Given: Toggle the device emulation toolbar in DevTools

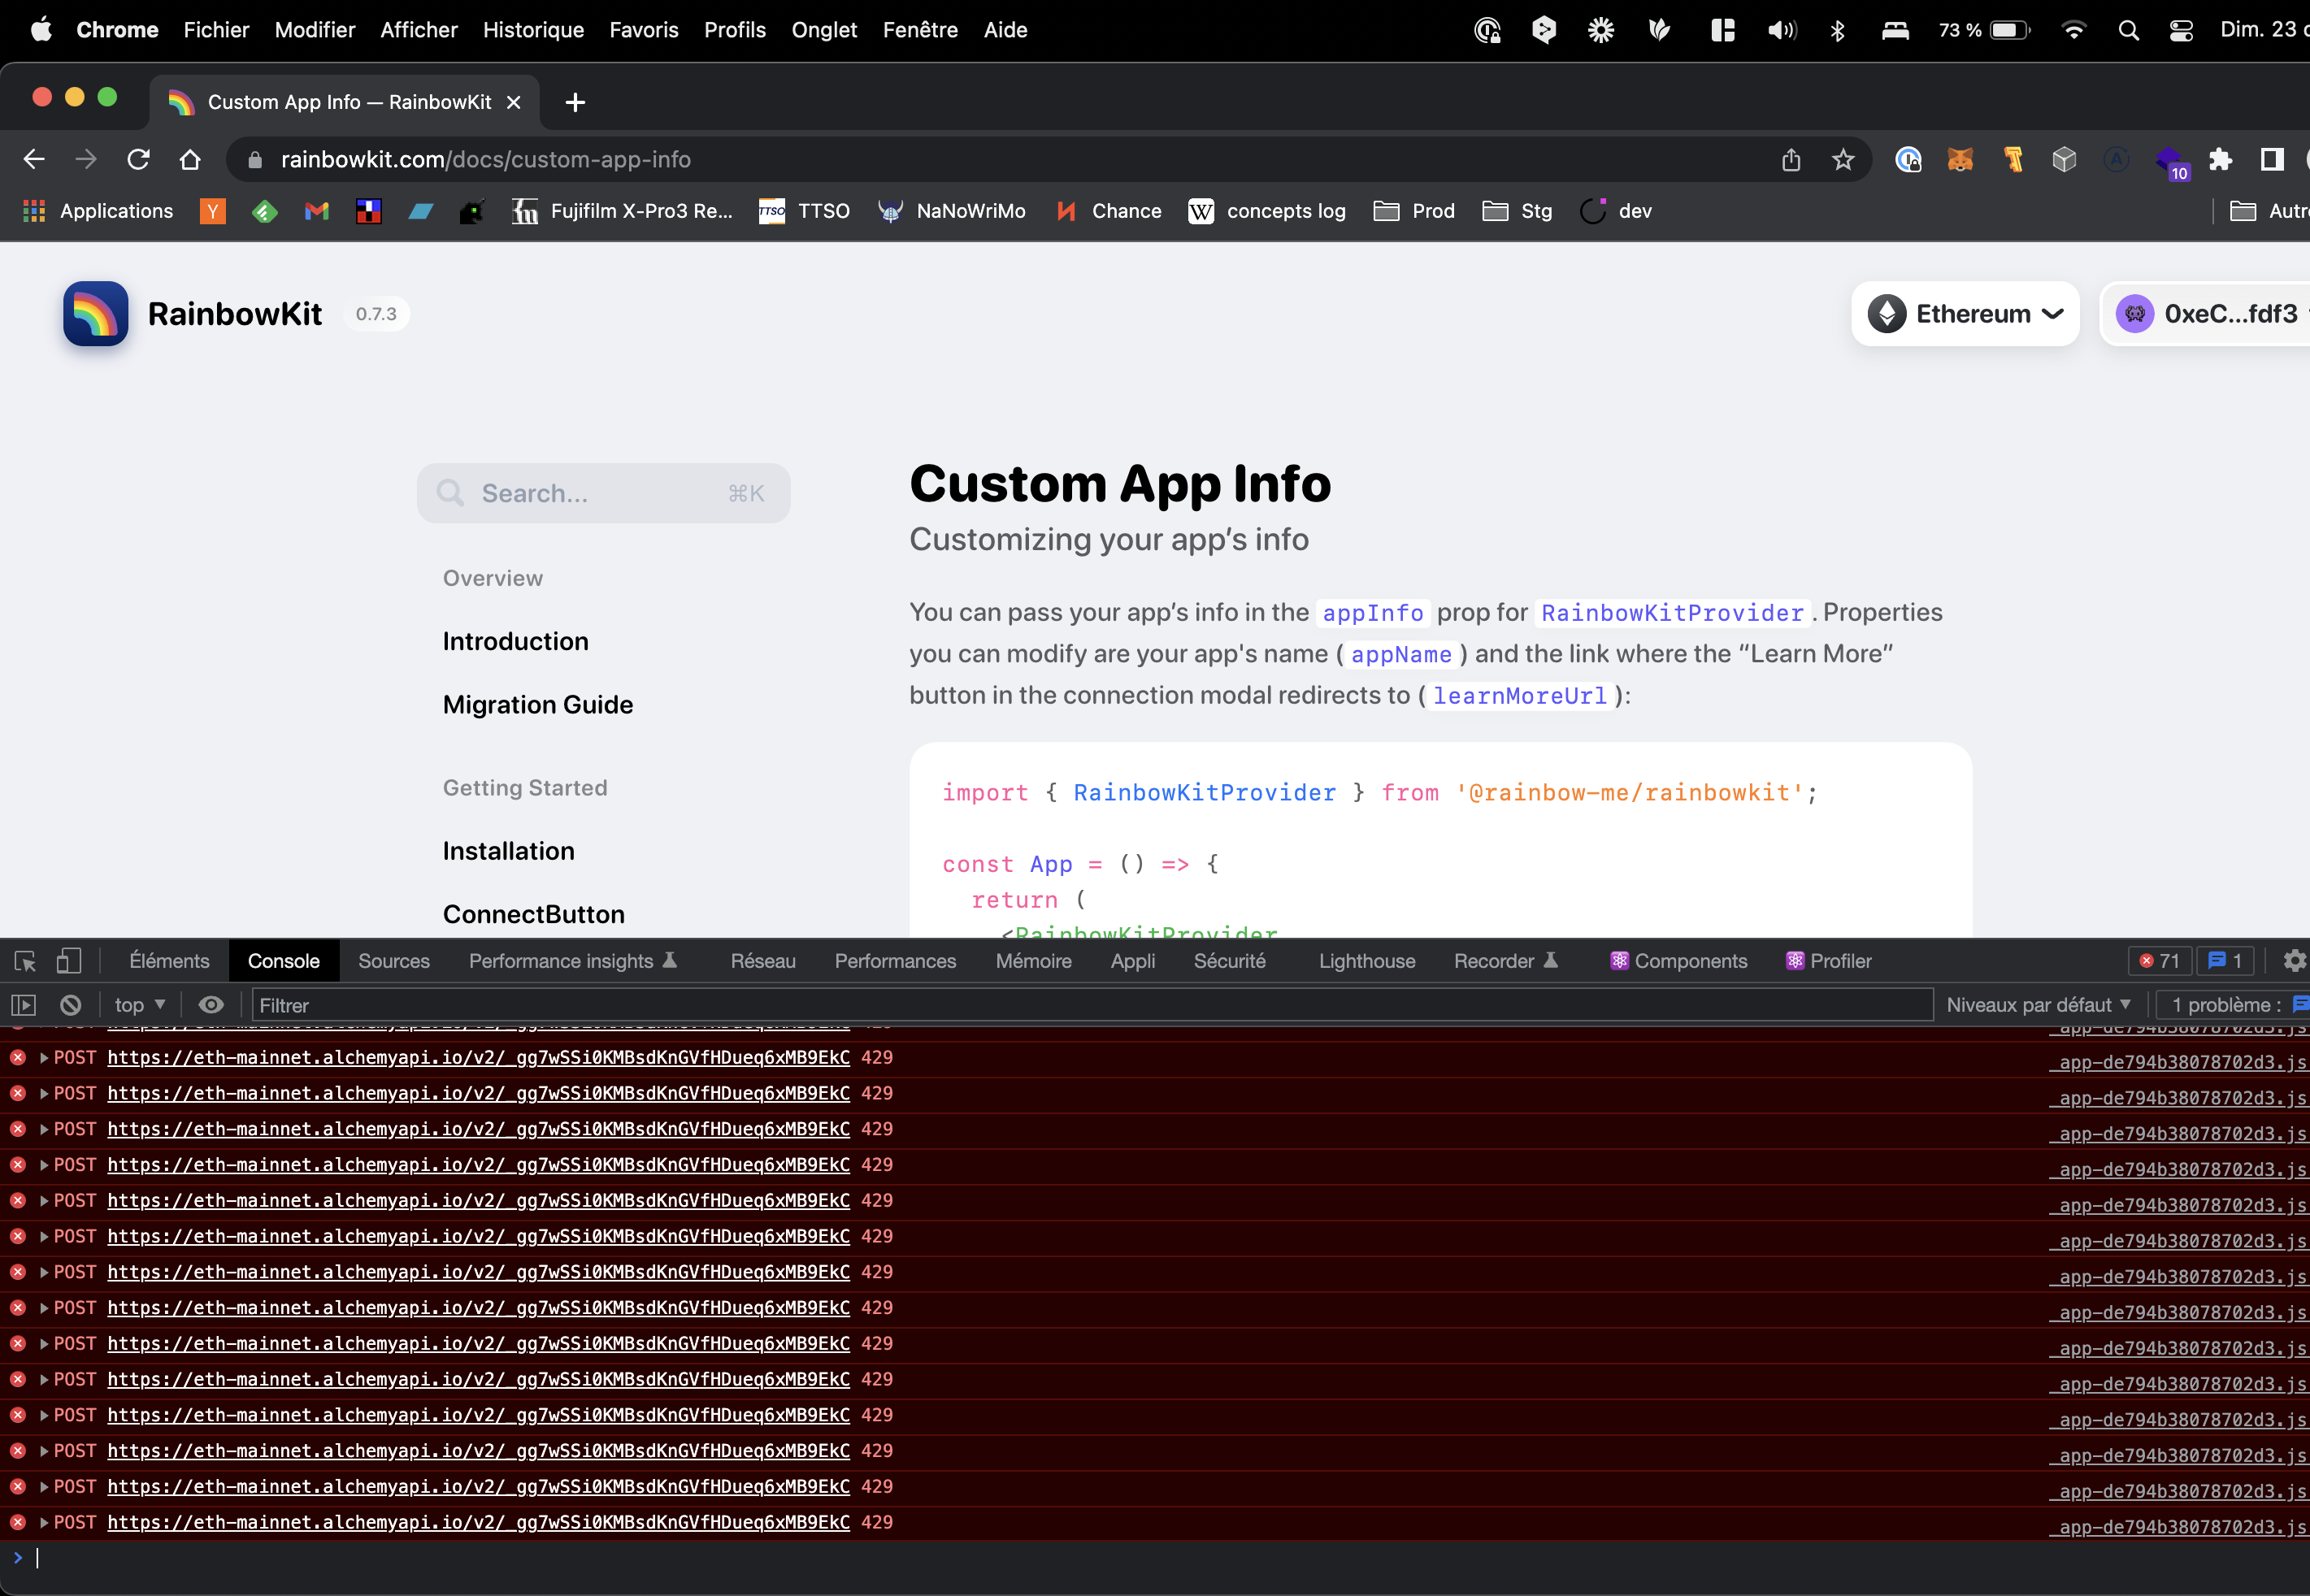Looking at the screenshot, I should pyautogui.click(x=68, y=961).
